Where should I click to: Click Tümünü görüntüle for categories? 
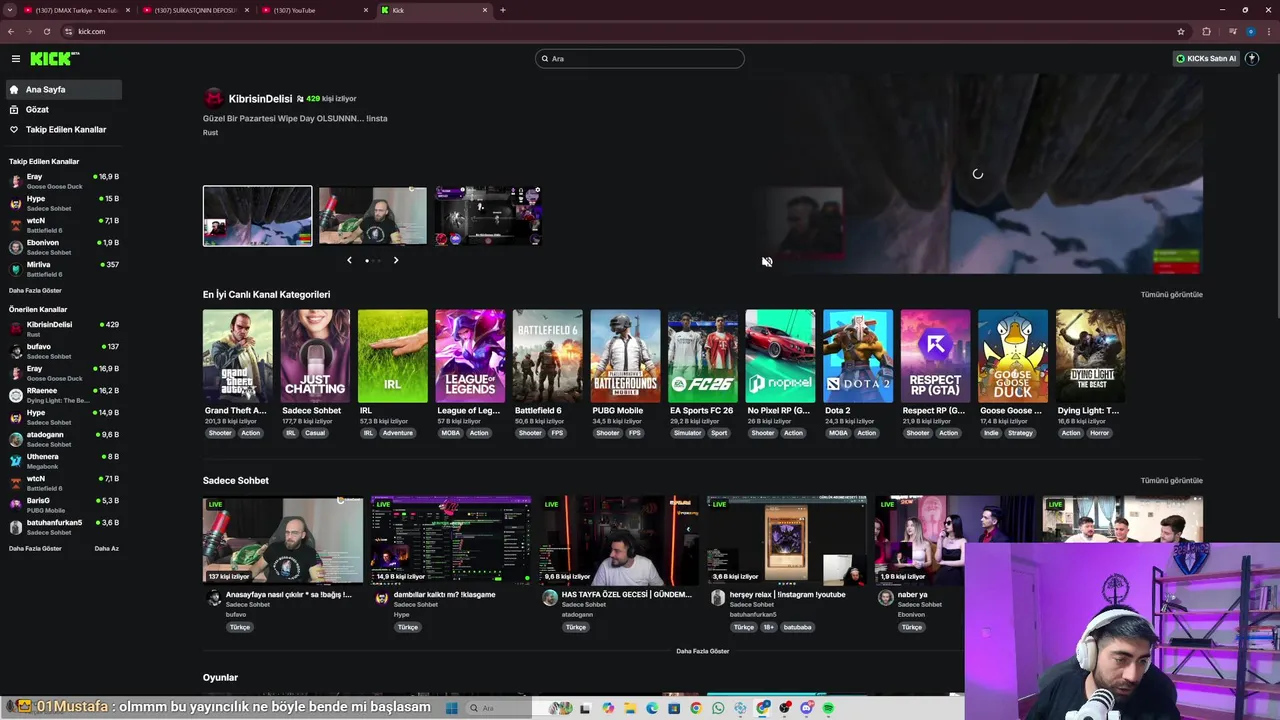pyautogui.click(x=1171, y=294)
